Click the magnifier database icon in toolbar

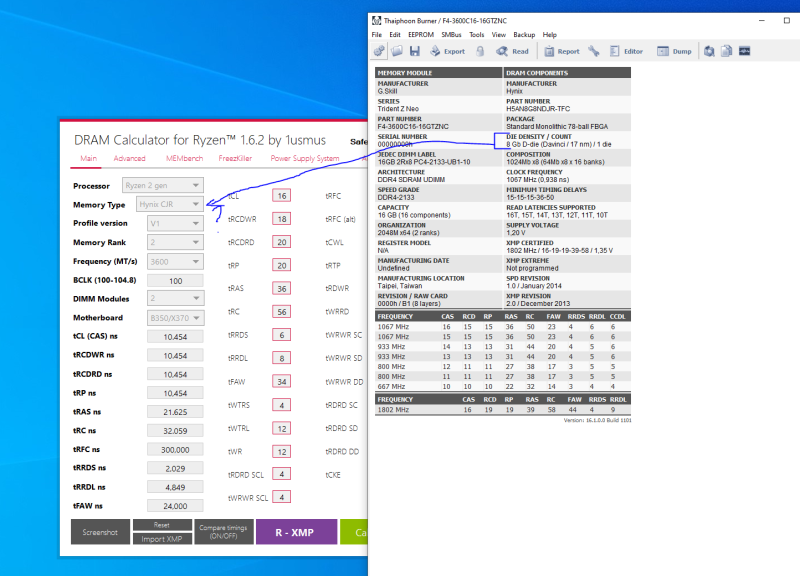(x=709, y=51)
